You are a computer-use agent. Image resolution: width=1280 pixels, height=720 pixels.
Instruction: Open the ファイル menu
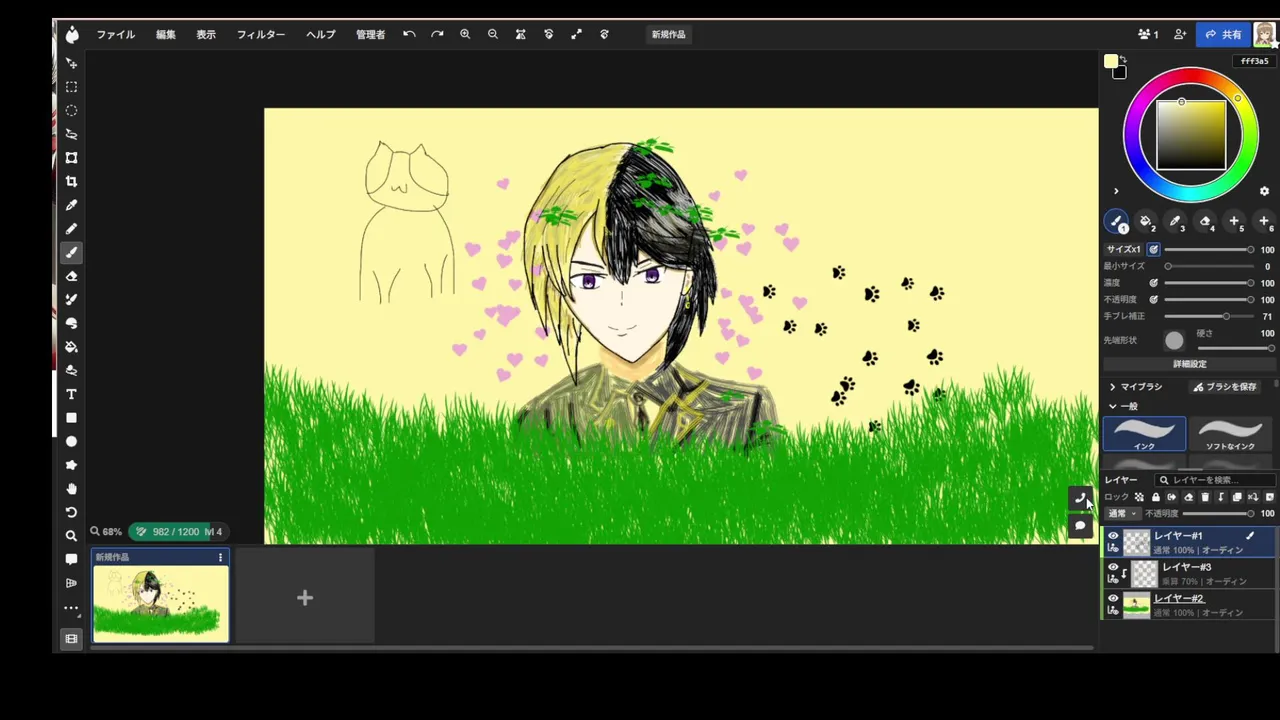pyautogui.click(x=115, y=34)
